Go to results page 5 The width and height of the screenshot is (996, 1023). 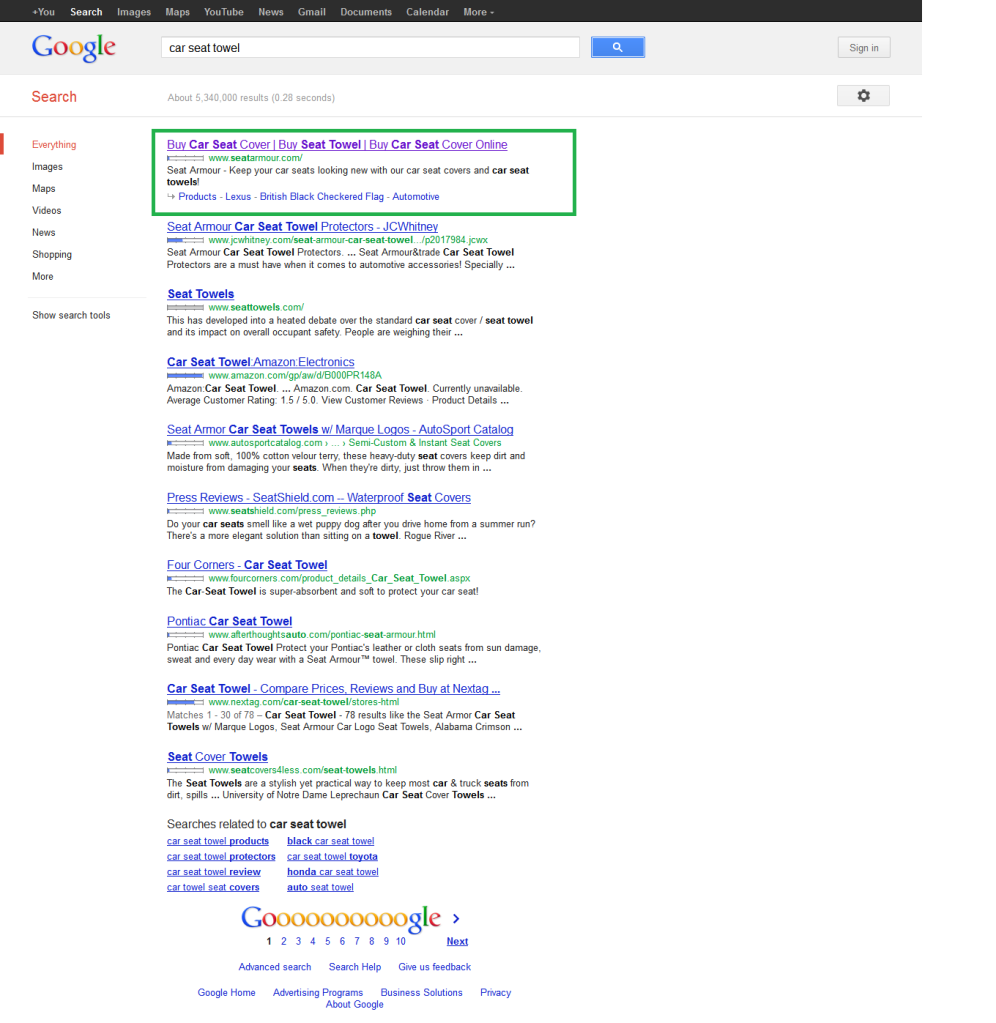327,941
